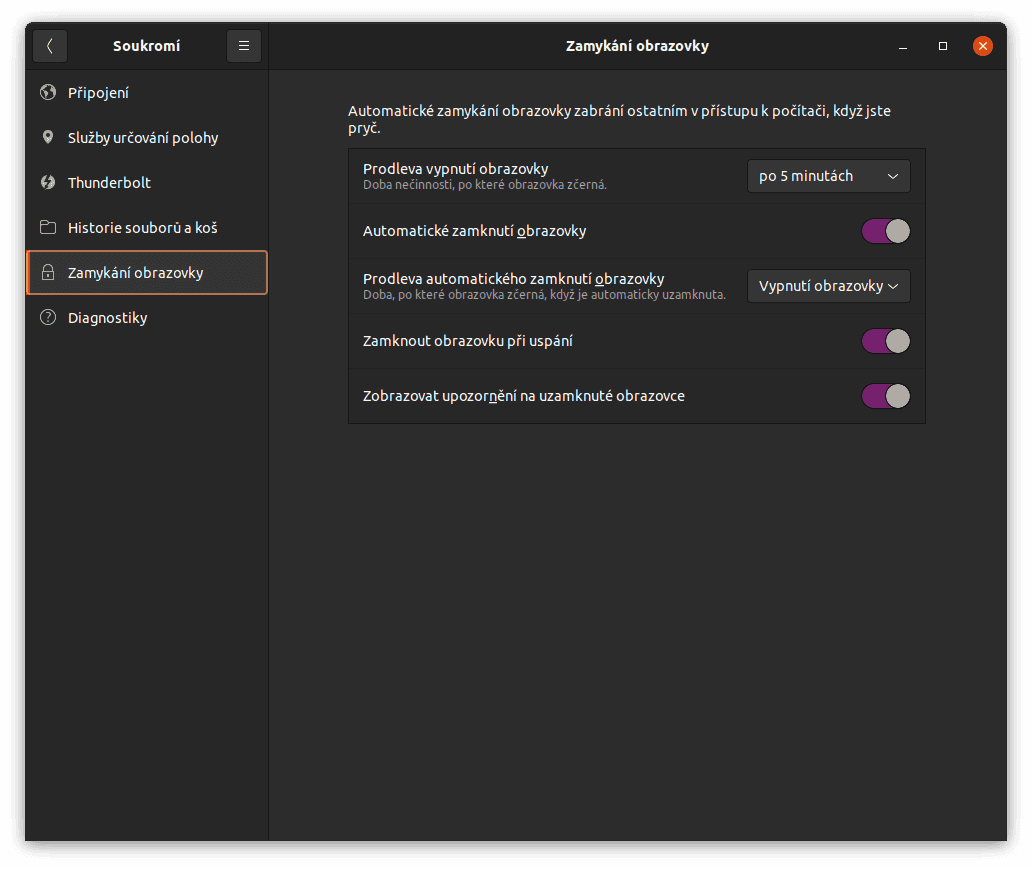Click the question mark icon next to Diagnostiky
The width and height of the screenshot is (1032, 869).
point(48,317)
